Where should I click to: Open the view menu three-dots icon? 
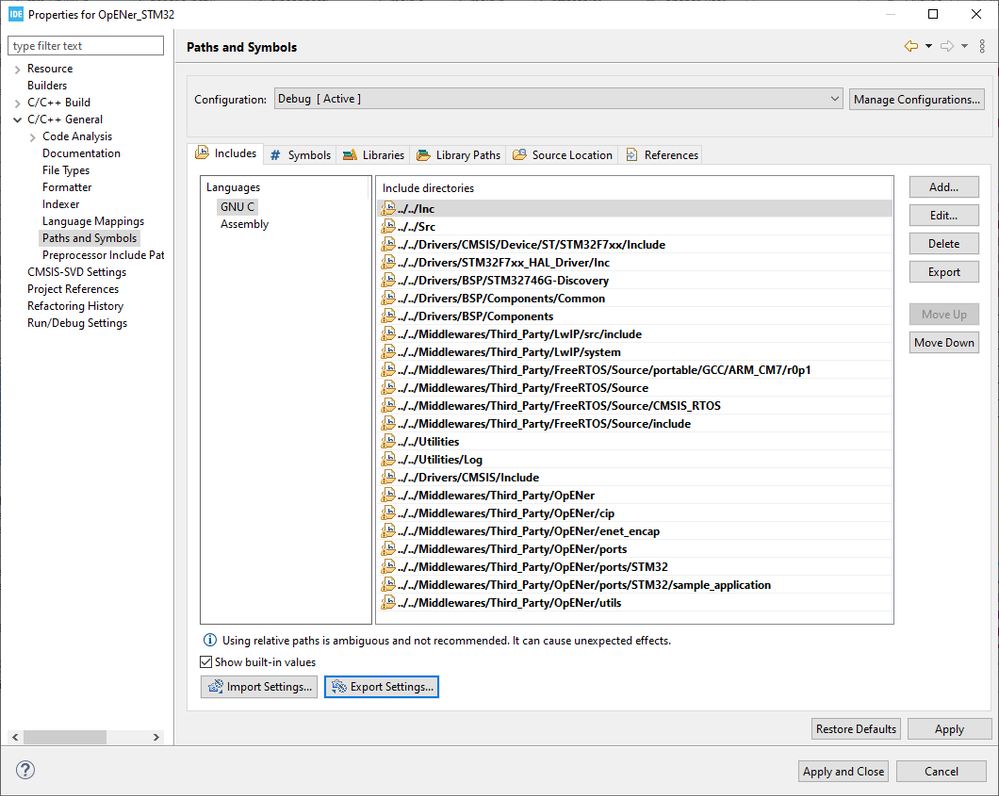point(982,46)
